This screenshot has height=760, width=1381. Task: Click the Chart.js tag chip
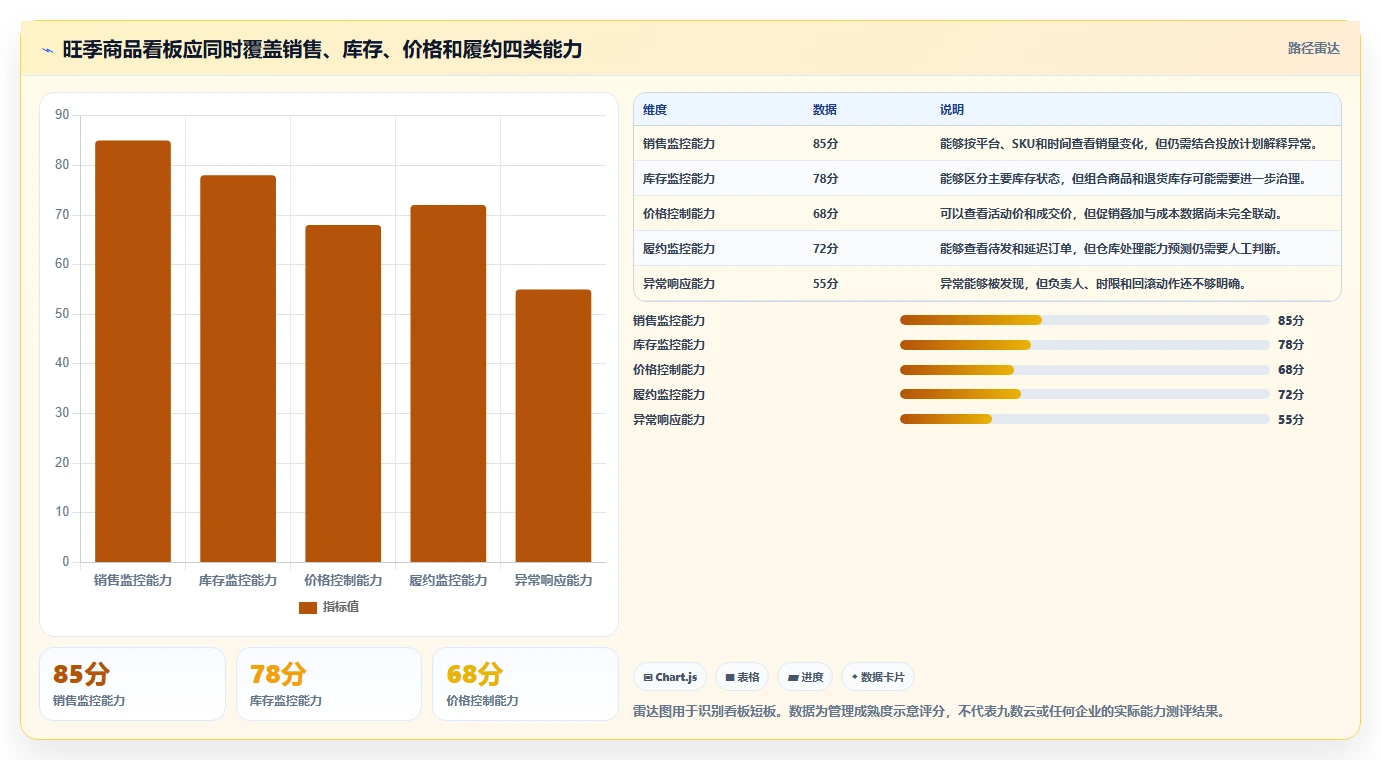(x=670, y=677)
